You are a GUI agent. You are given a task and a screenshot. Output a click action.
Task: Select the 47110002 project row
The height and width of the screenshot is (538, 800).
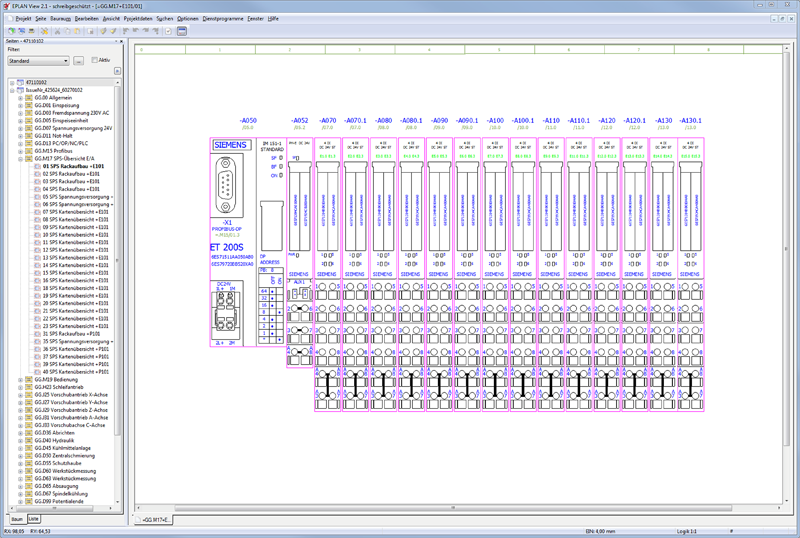pyautogui.click(x=36, y=82)
